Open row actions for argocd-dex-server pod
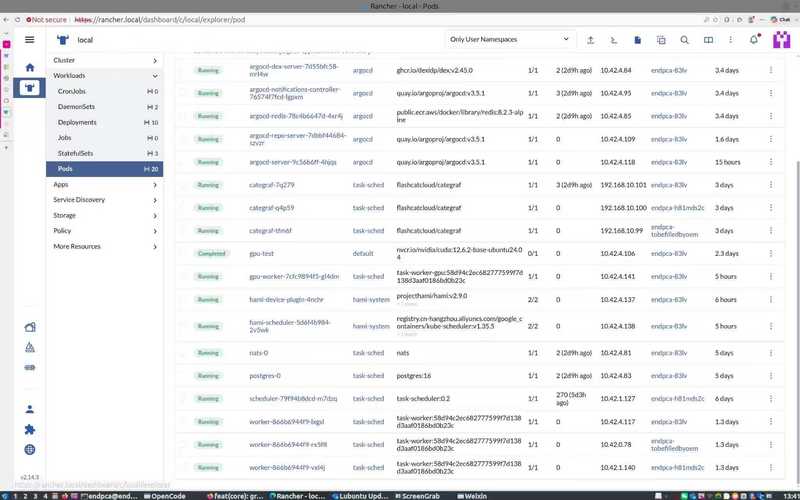The width and height of the screenshot is (800, 500). (x=770, y=70)
